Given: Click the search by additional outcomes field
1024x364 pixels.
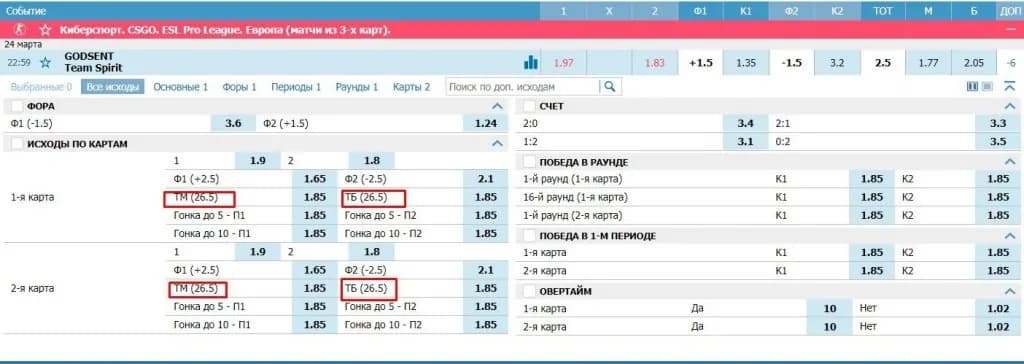Looking at the screenshot, I should [x=522, y=86].
